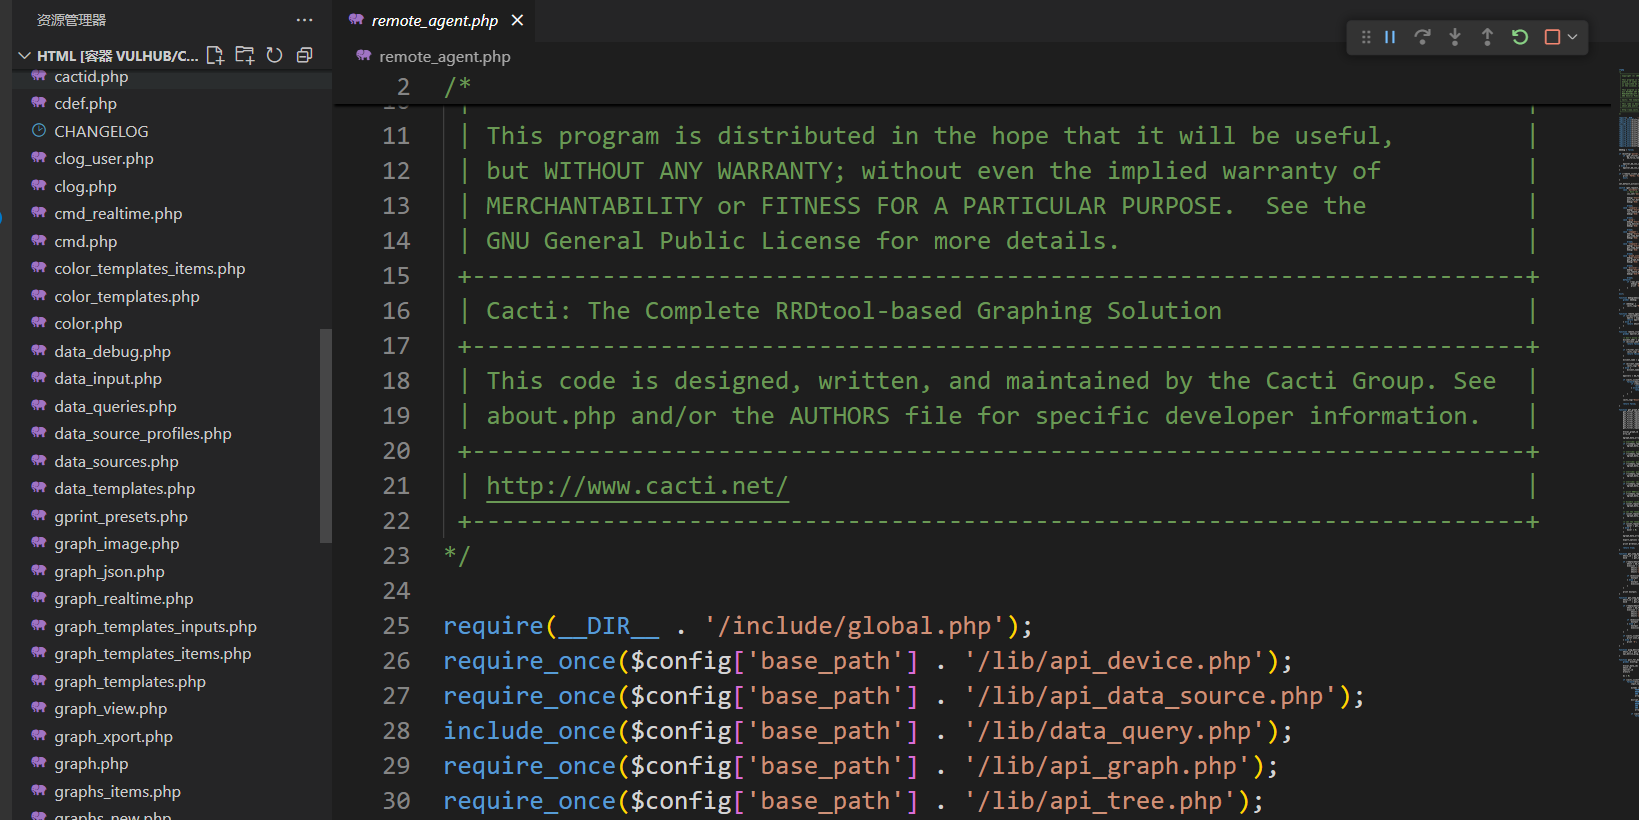1639x820 pixels.
Task: Grab the debug toolbar drag handle
Action: [1366, 37]
